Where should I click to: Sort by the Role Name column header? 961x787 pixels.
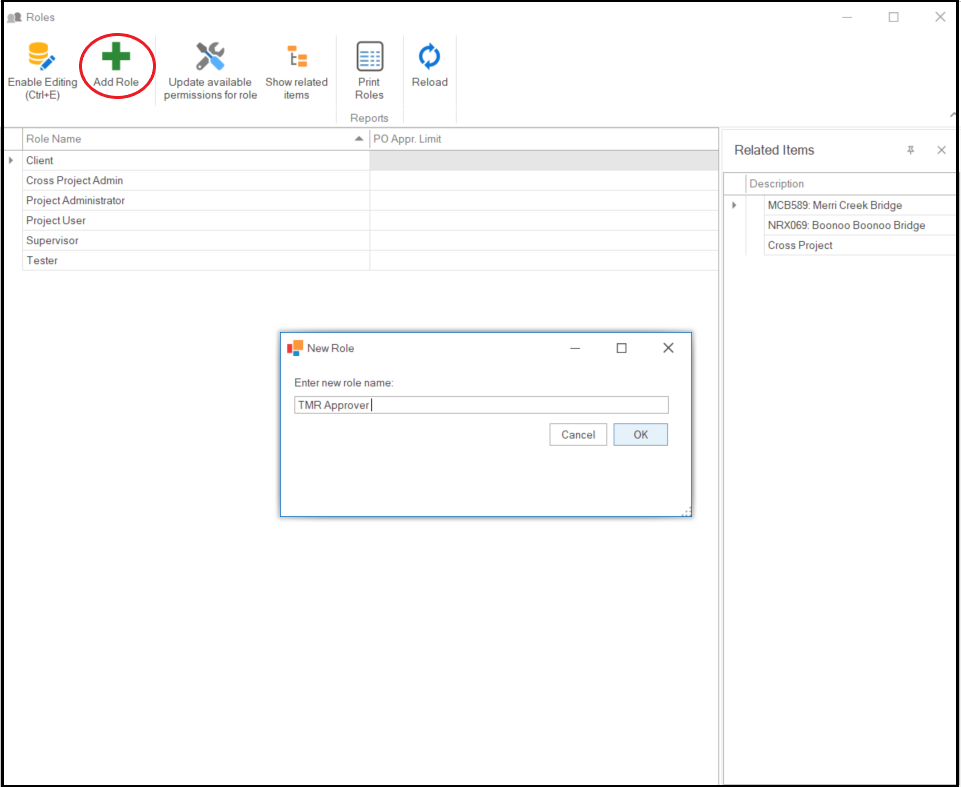click(x=190, y=139)
